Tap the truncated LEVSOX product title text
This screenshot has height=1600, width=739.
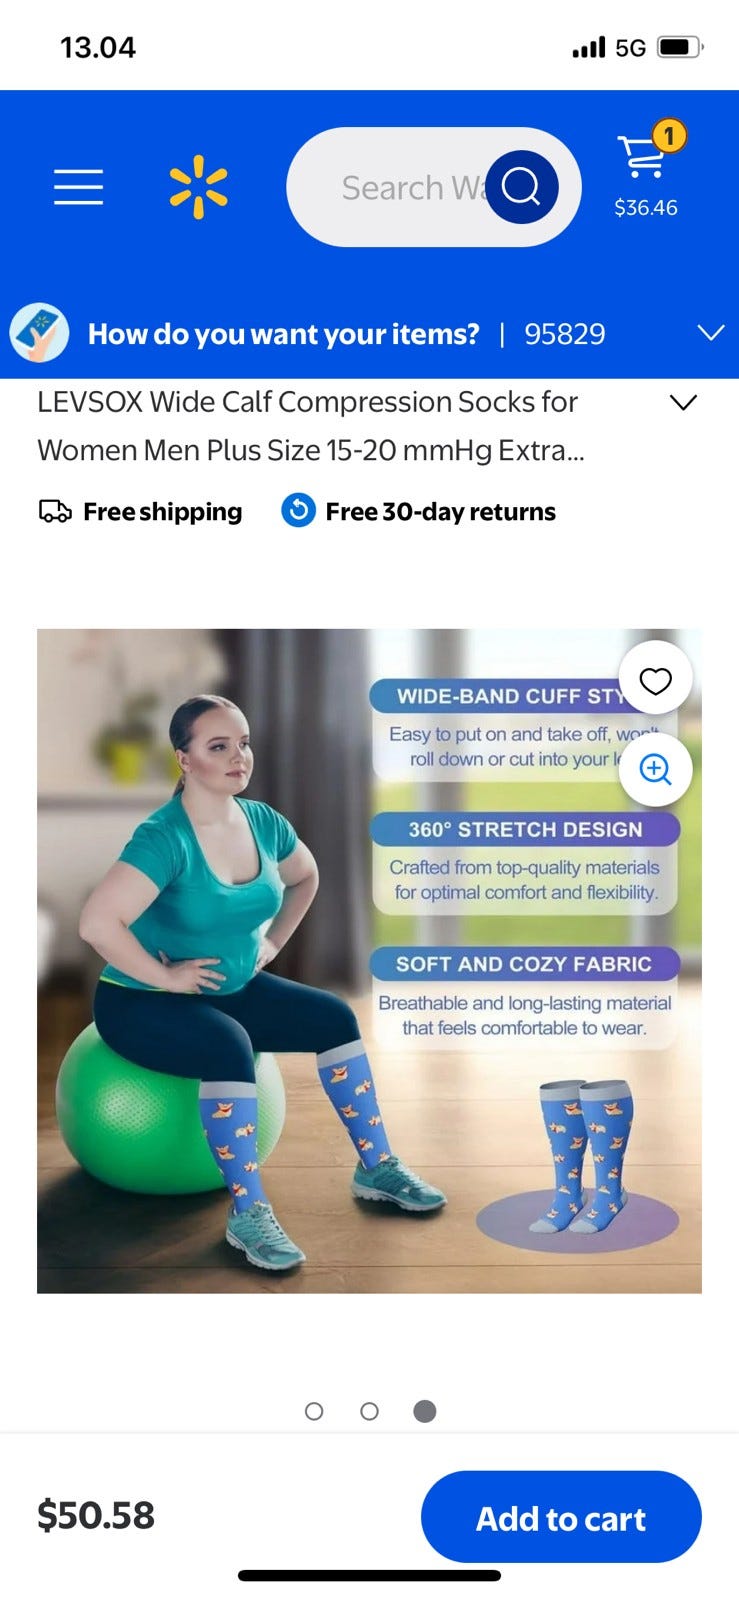click(310, 426)
